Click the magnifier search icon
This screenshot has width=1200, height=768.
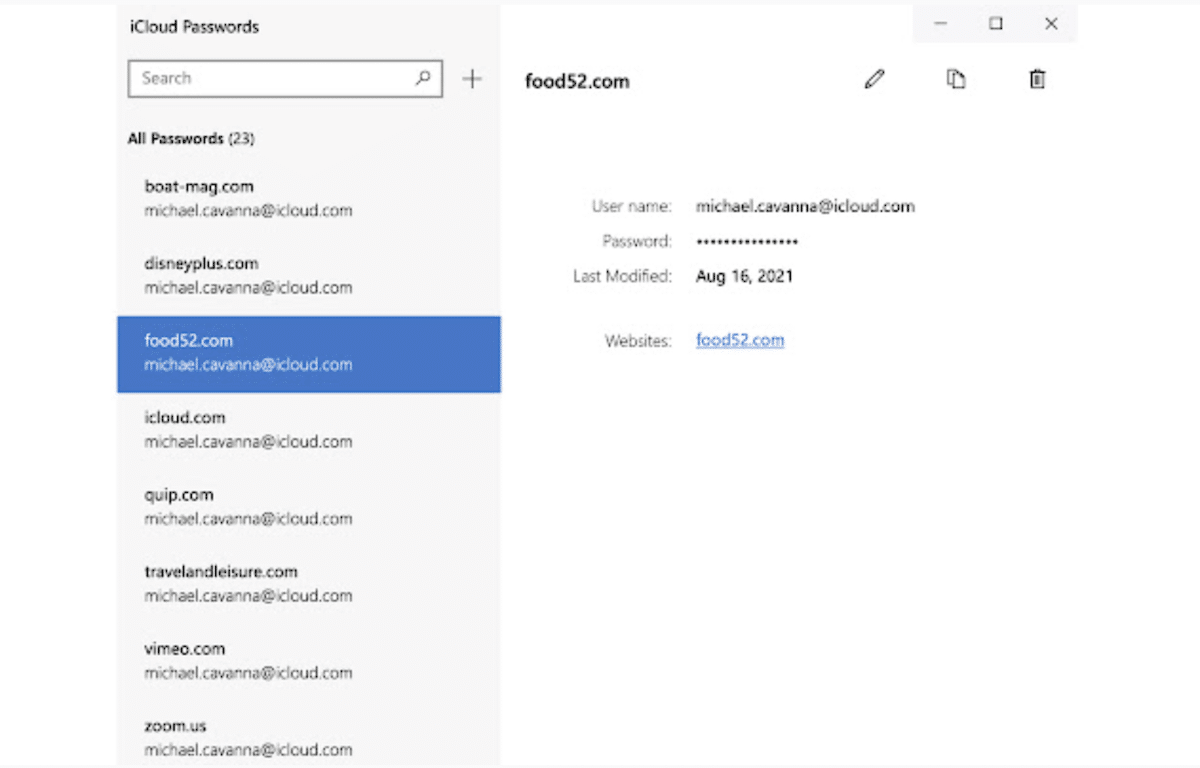424,77
